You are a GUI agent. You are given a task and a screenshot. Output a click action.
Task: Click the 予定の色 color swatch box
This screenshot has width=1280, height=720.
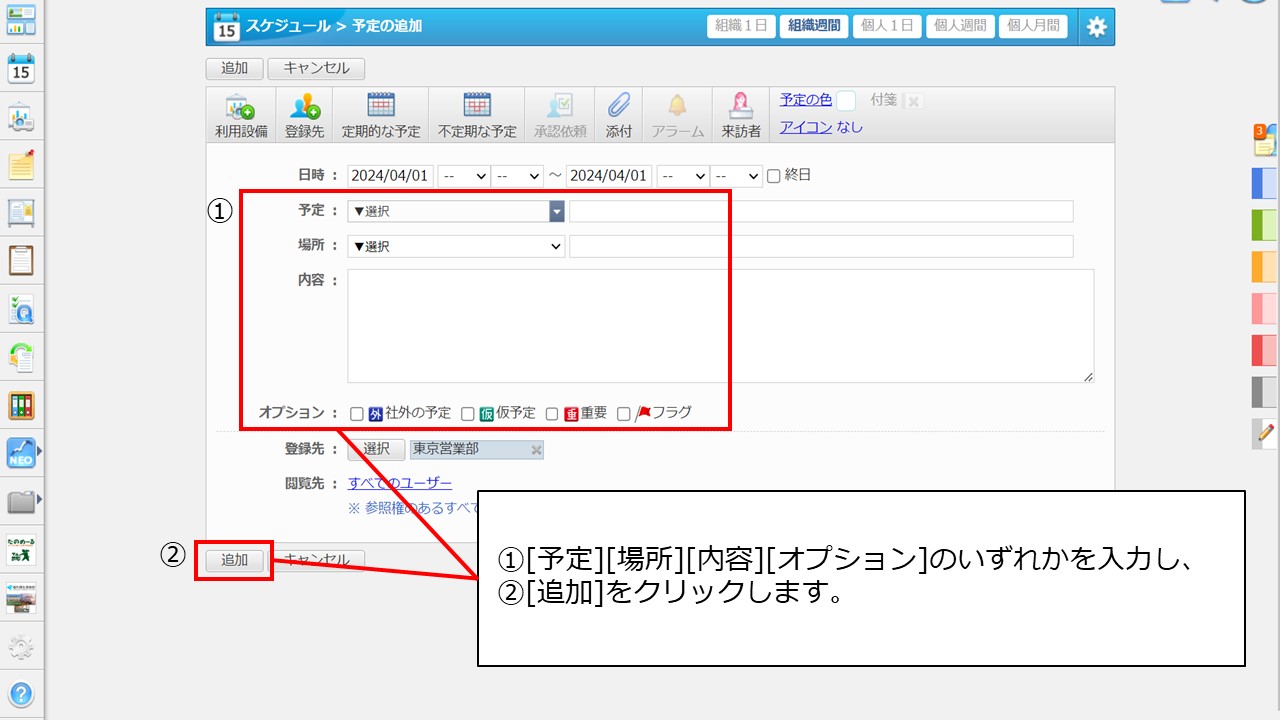[x=846, y=100]
